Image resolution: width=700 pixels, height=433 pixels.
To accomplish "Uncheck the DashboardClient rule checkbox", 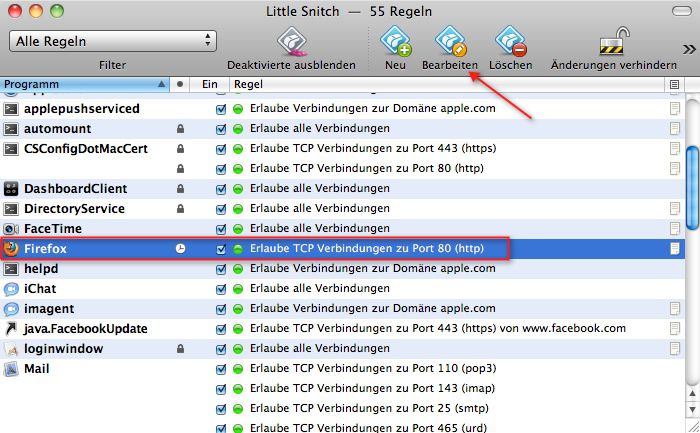I will pyautogui.click(x=221, y=189).
